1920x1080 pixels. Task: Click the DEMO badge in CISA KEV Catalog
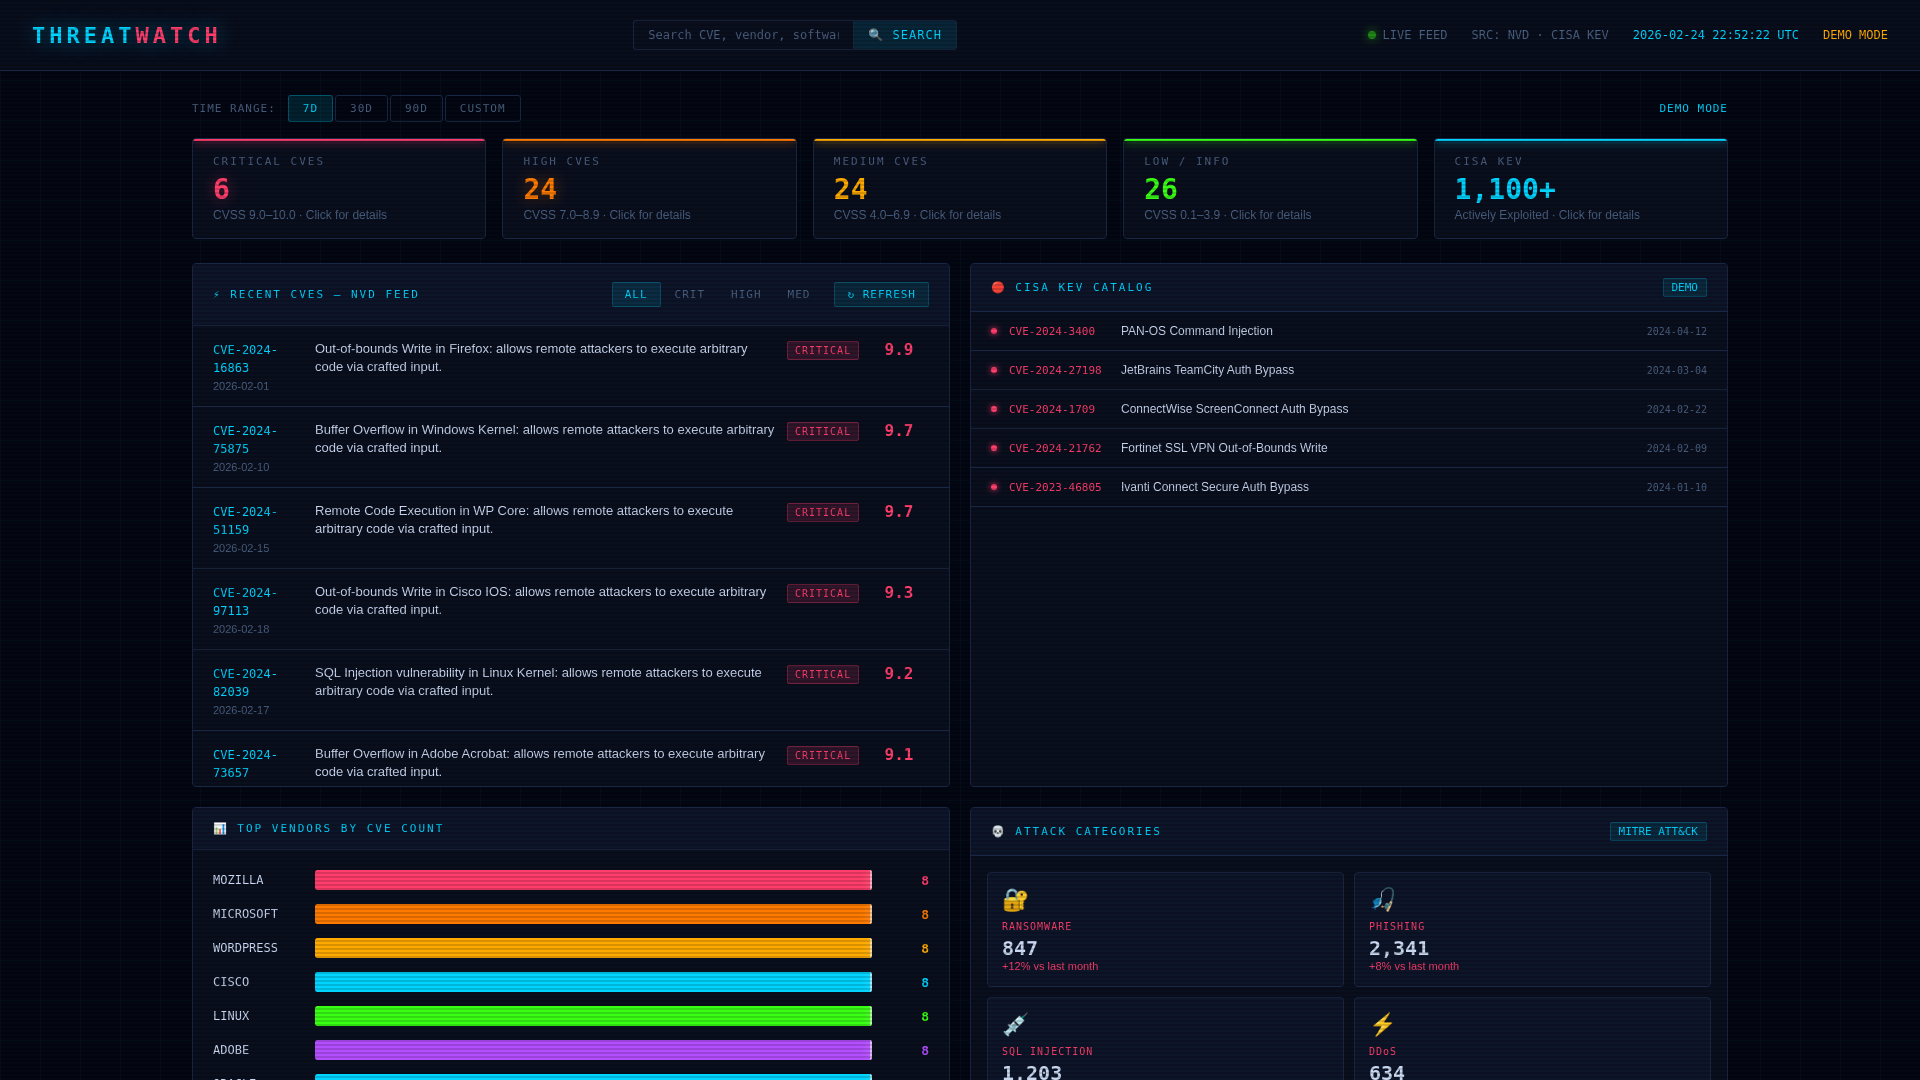coord(1685,288)
